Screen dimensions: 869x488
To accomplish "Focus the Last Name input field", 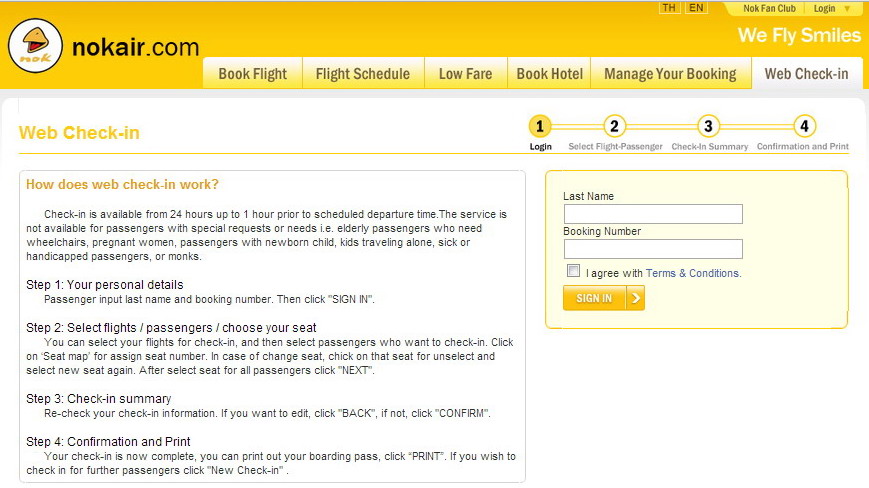I will tap(653, 214).
